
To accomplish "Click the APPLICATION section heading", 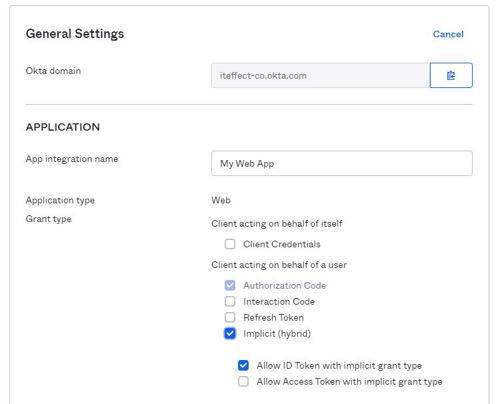I will pyautogui.click(x=63, y=127).
